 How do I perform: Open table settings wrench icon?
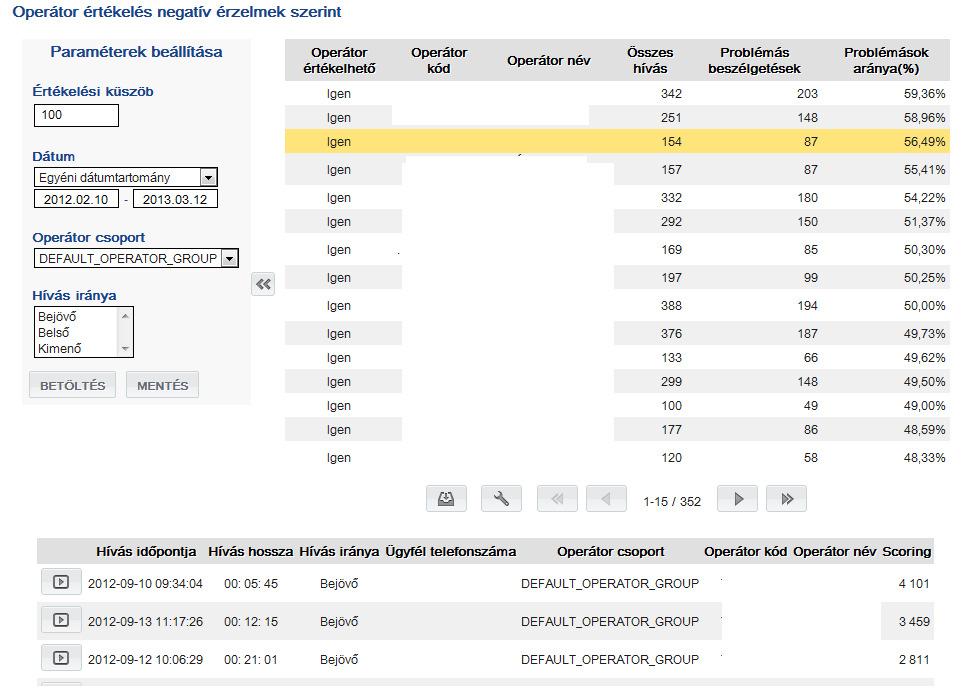(501, 499)
